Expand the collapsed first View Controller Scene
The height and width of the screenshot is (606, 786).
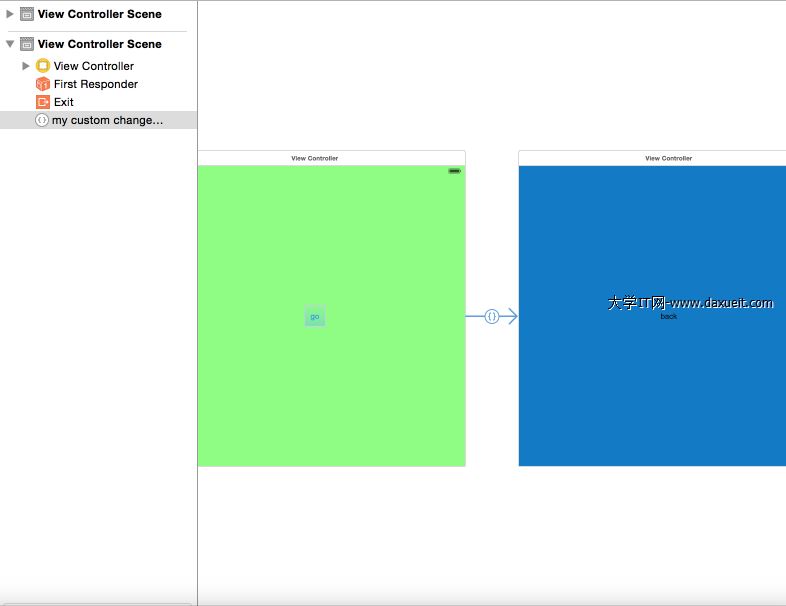point(10,14)
